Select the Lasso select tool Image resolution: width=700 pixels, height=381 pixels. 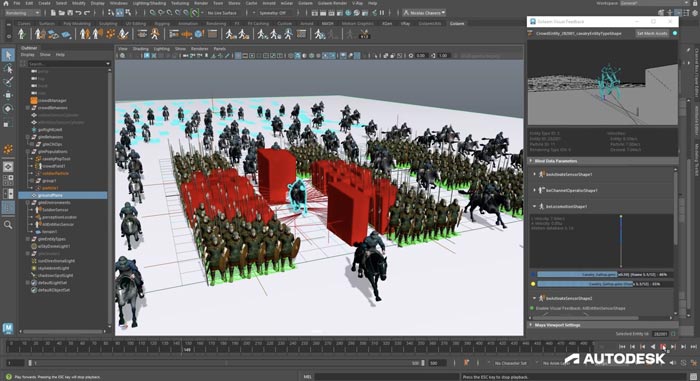[x=8, y=68]
